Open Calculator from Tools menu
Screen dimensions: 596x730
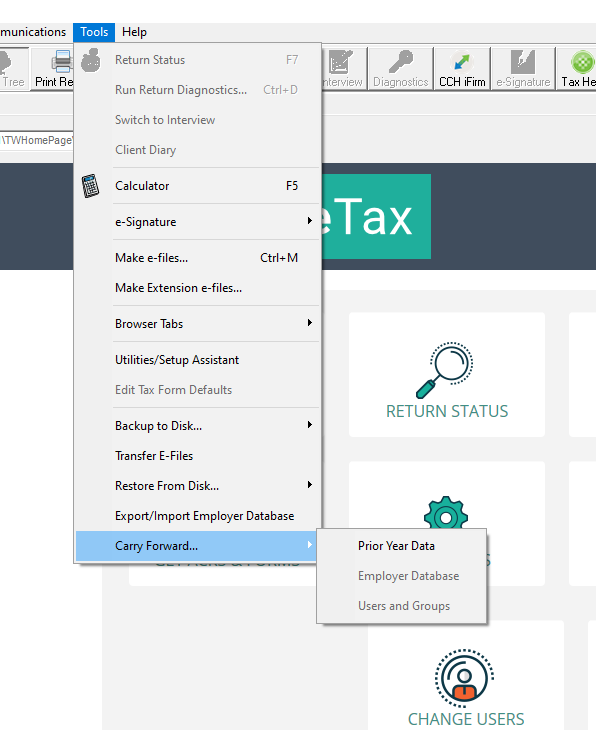click(198, 186)
